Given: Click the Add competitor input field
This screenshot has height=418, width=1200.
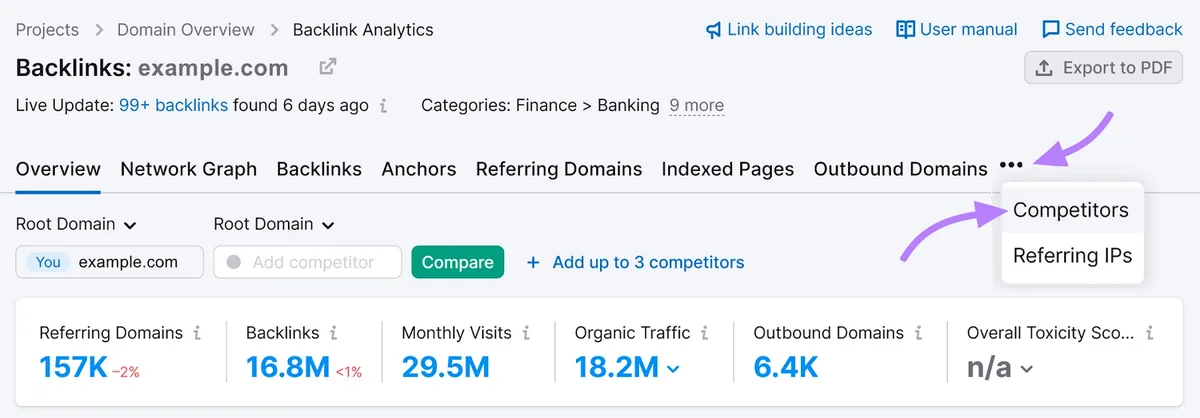Looking at the screenshot, I should (308, 262).
